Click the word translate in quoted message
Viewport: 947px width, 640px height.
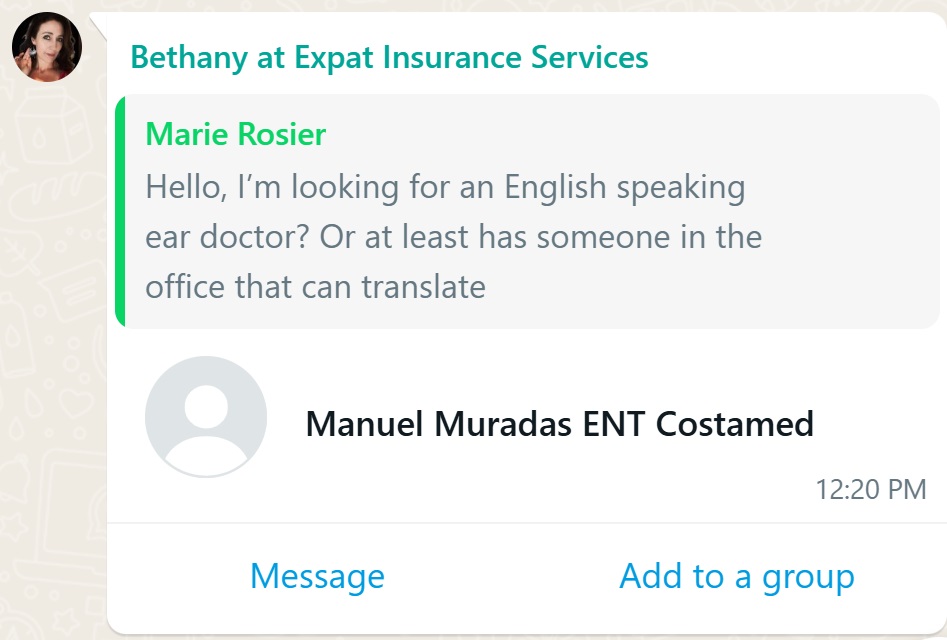tap(423, 287)
